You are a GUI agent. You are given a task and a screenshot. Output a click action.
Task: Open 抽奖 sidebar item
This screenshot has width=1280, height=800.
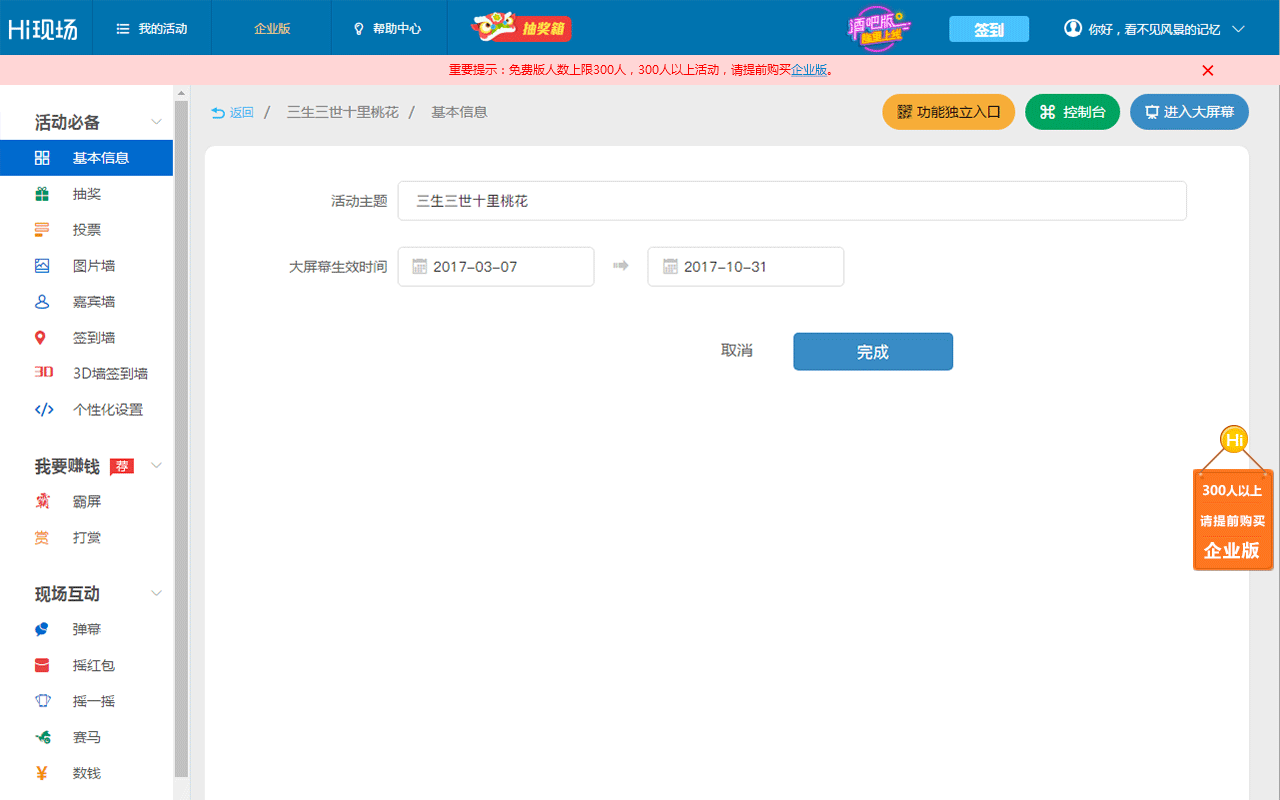(86, 194)
